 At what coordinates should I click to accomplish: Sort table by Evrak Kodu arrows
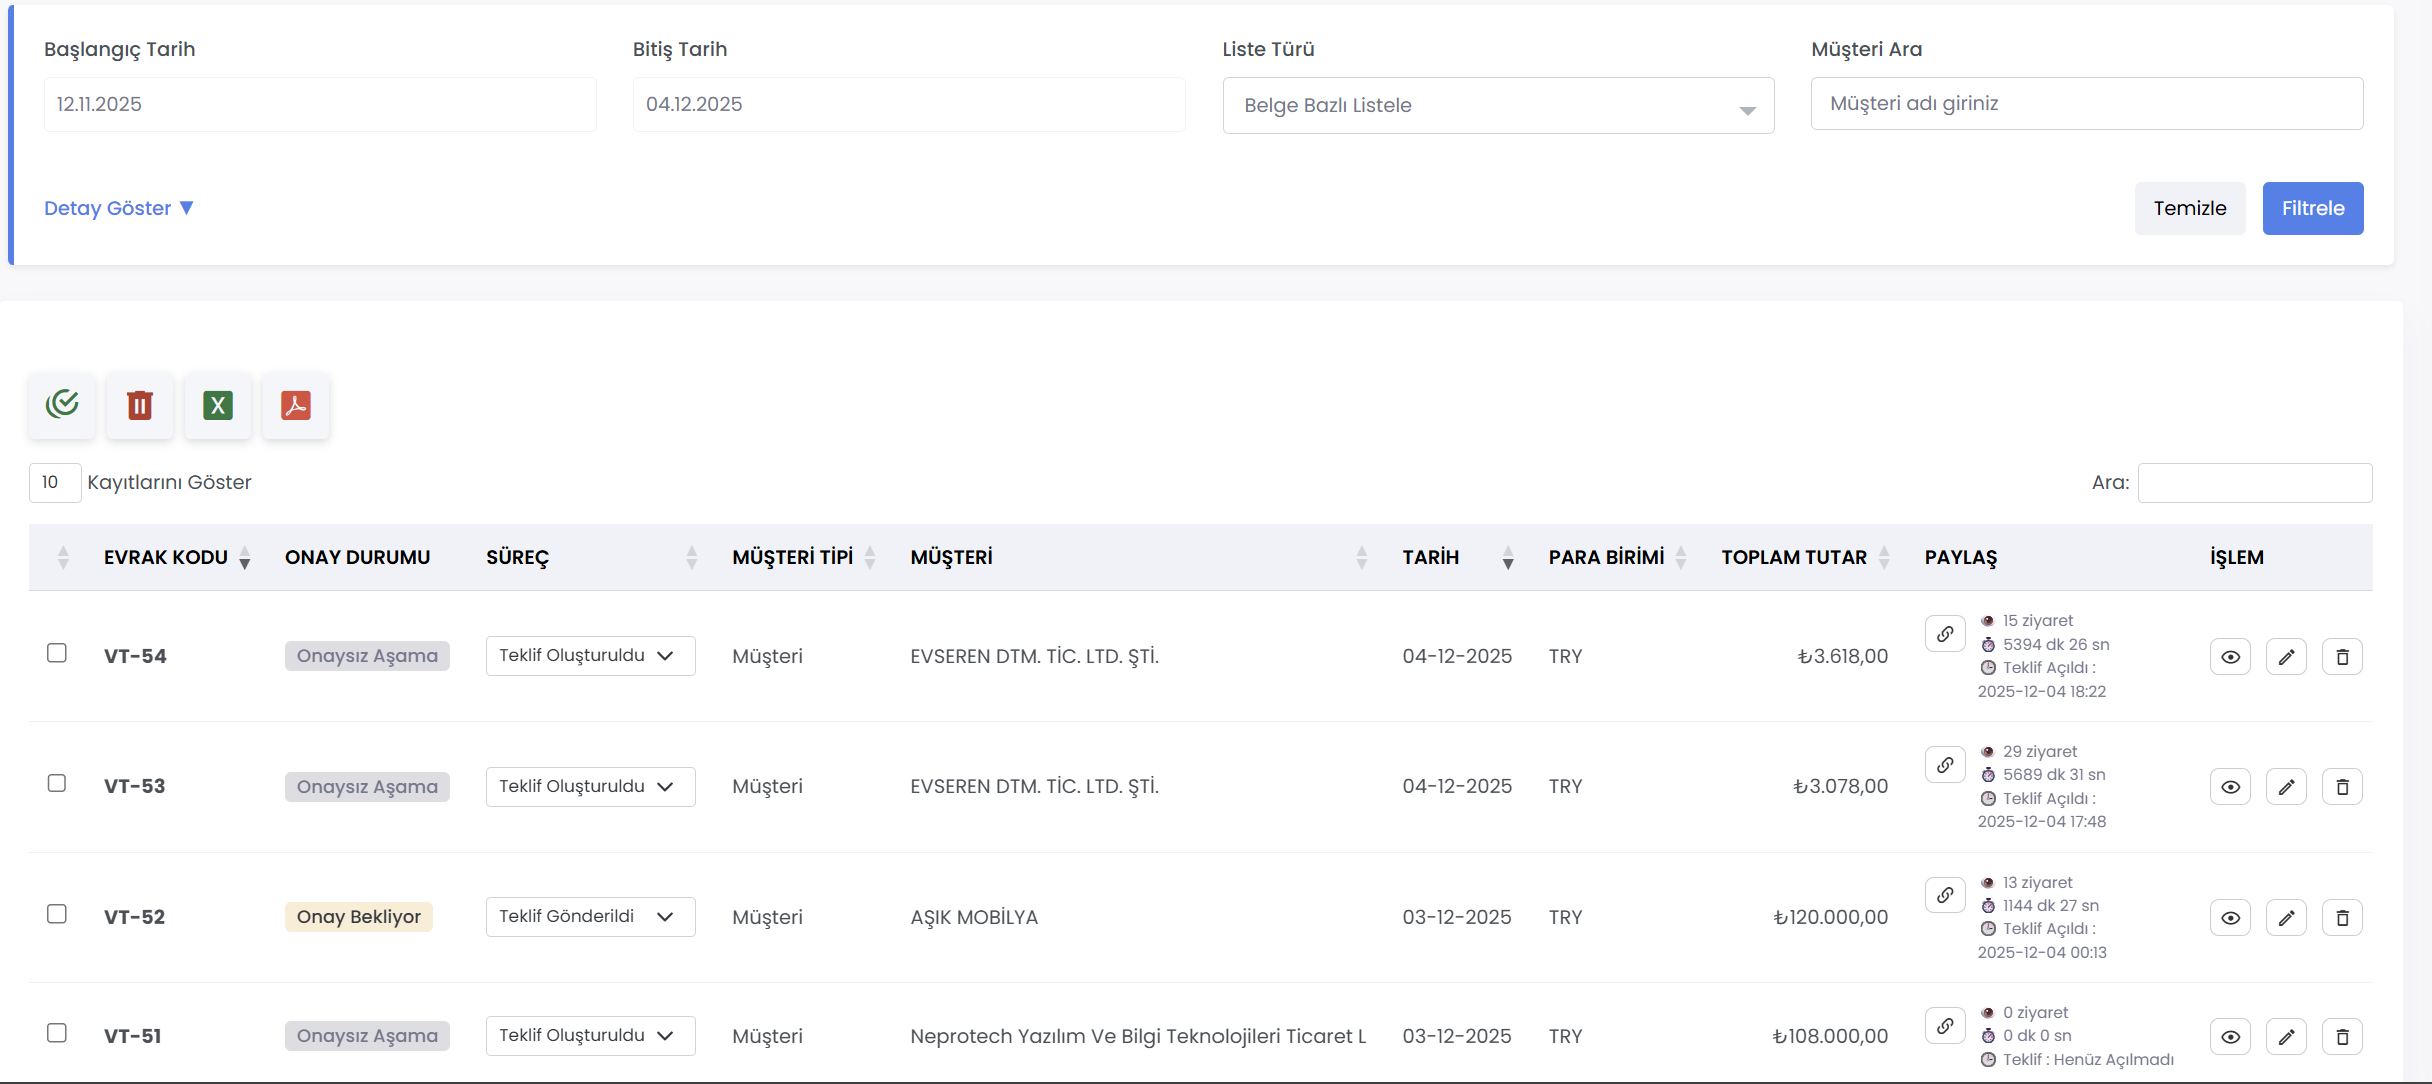point(244,558)
